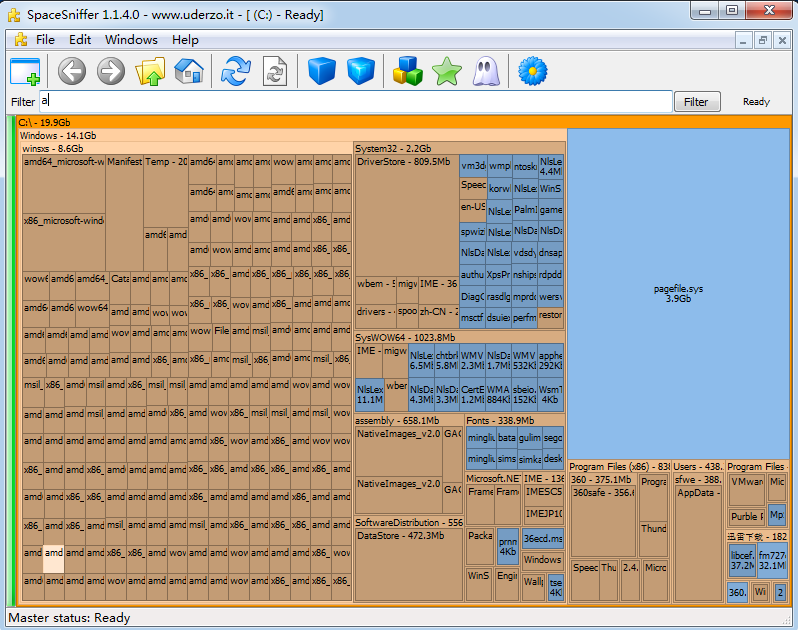This screenshot has width=798, height=630.
Task: Open the File menu
Action: [x=45, y=40]
